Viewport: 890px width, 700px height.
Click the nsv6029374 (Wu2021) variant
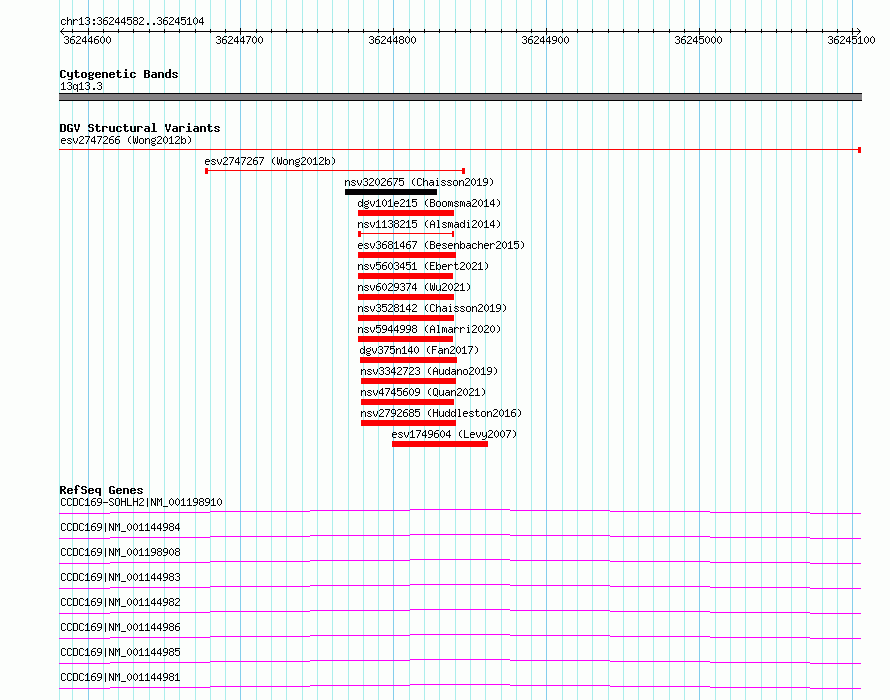pyautogui.click(x=414, y=287)
